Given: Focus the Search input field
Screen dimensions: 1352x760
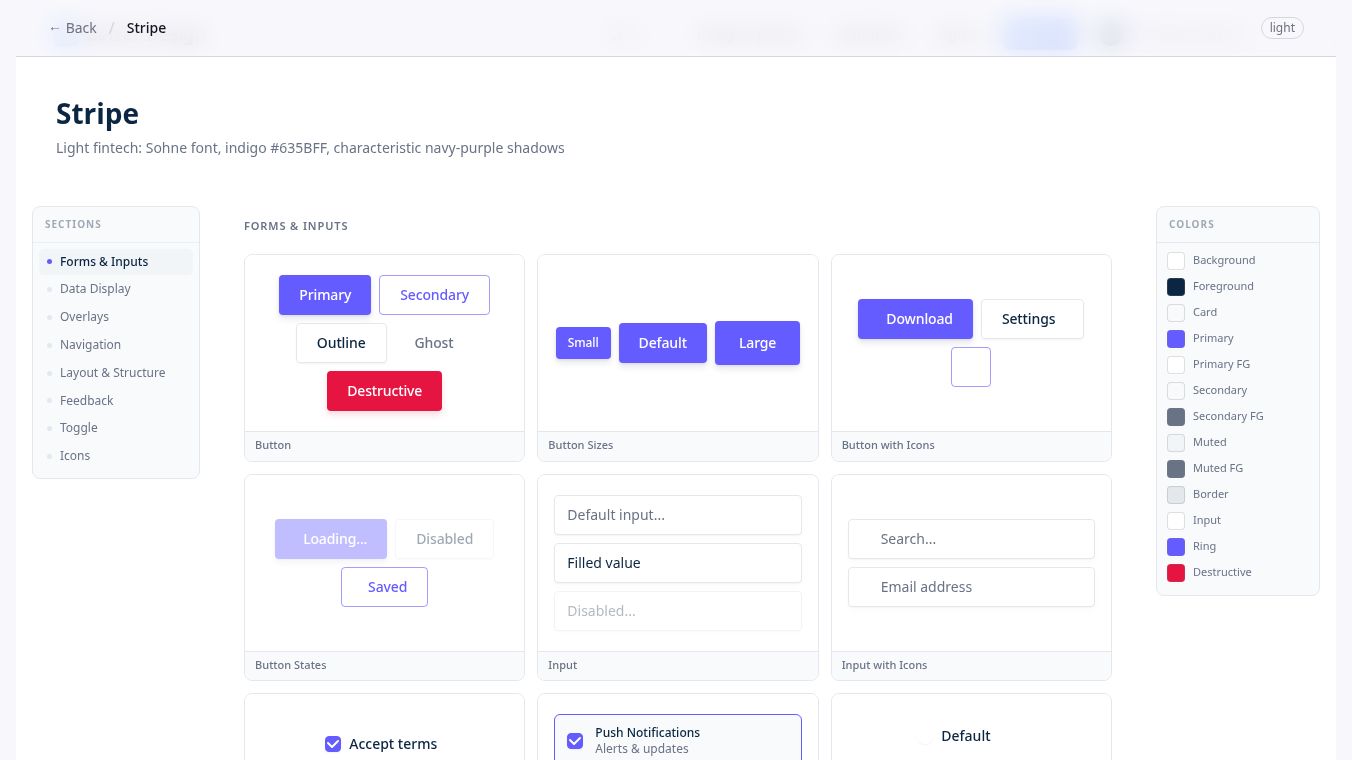Looking at the screenshot, I should (x=971, y=539).
